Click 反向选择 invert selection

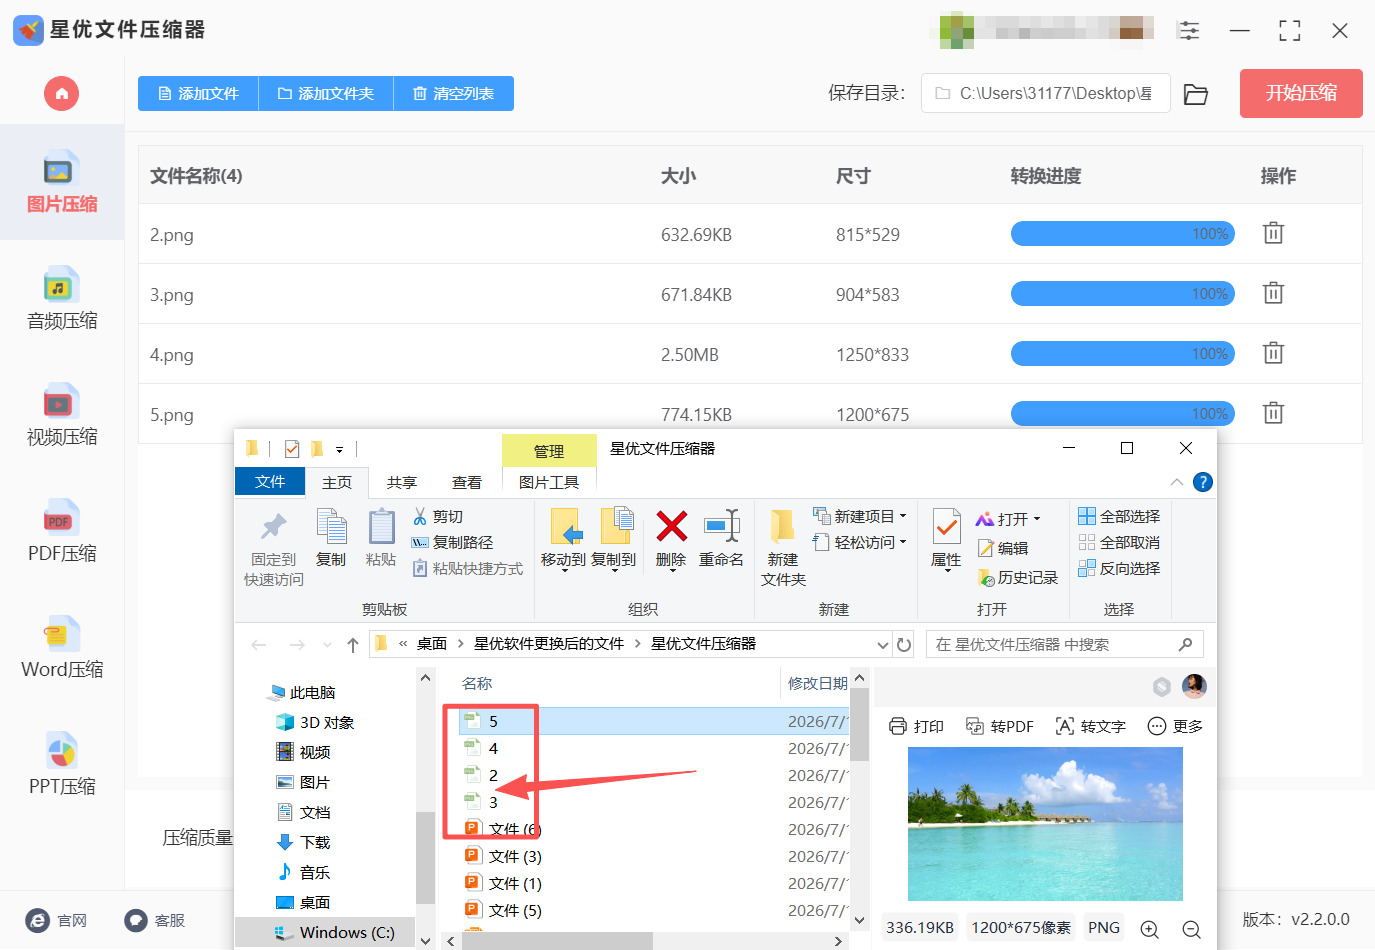pyautogui.click(x=1119, y=568)
